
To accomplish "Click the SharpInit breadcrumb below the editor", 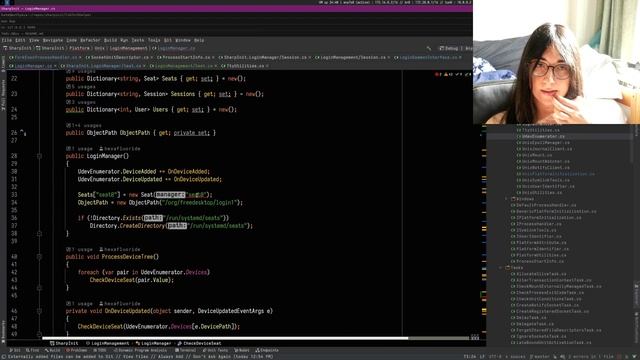I will 64,343.
